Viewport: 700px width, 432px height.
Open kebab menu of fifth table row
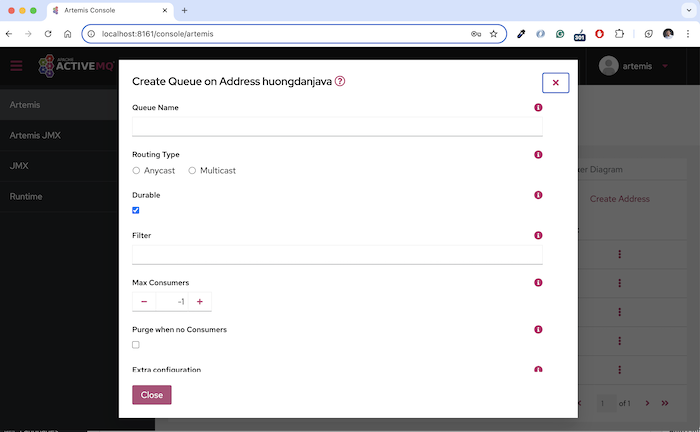(x=619, y=370)
